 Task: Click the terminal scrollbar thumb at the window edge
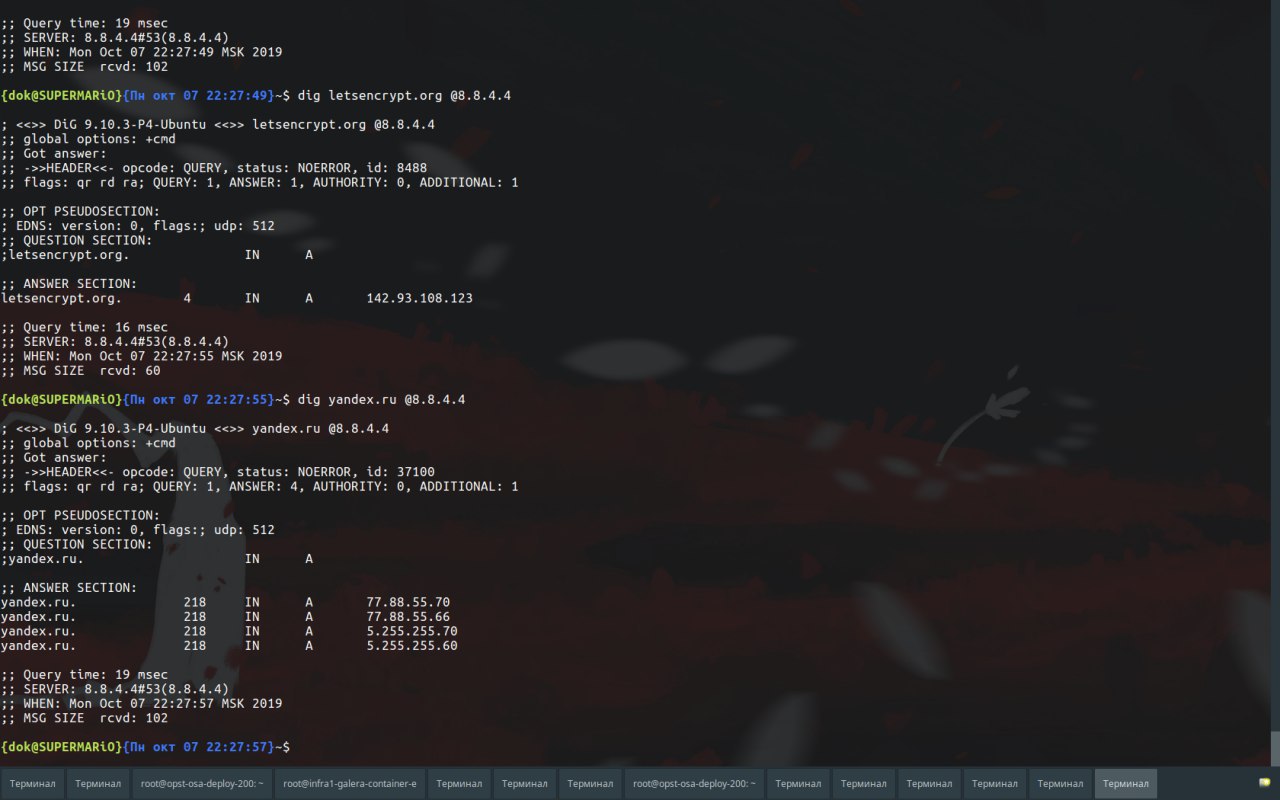1275,748
